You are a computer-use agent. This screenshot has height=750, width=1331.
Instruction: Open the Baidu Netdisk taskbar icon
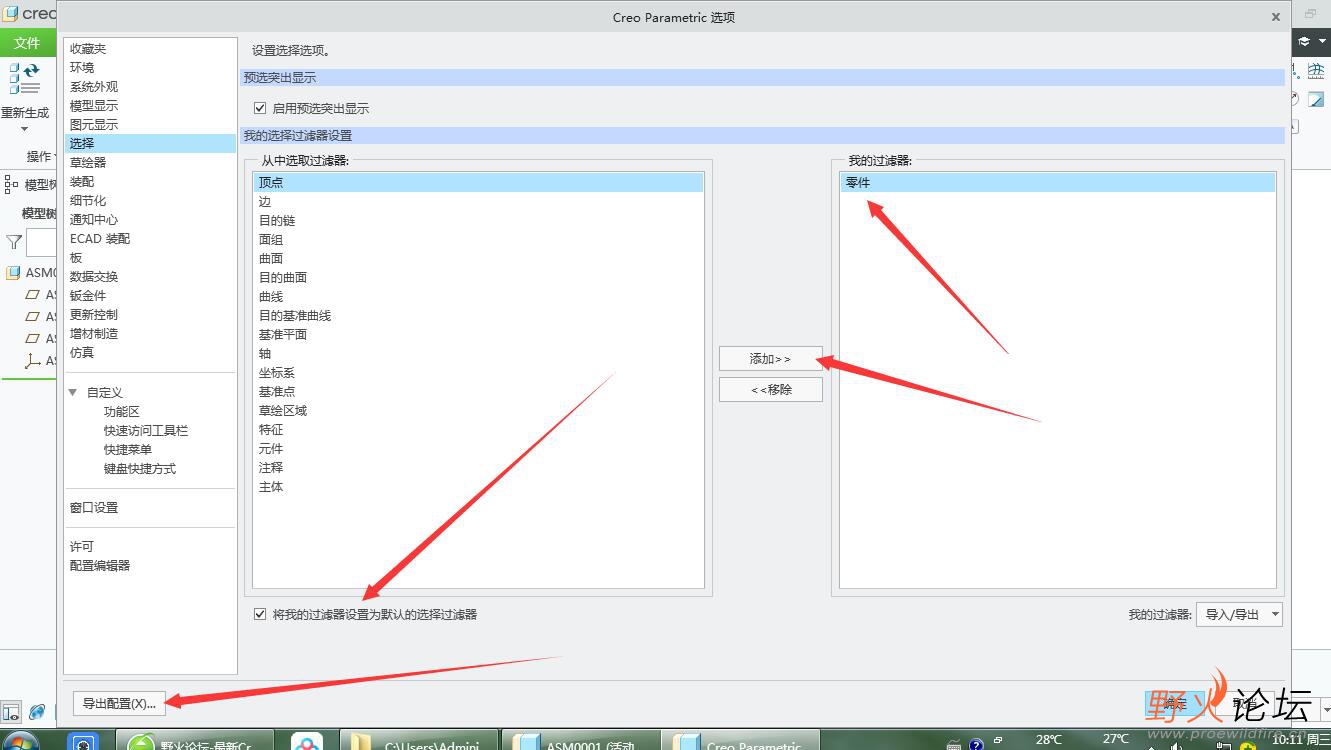click(x=306, y=743)
